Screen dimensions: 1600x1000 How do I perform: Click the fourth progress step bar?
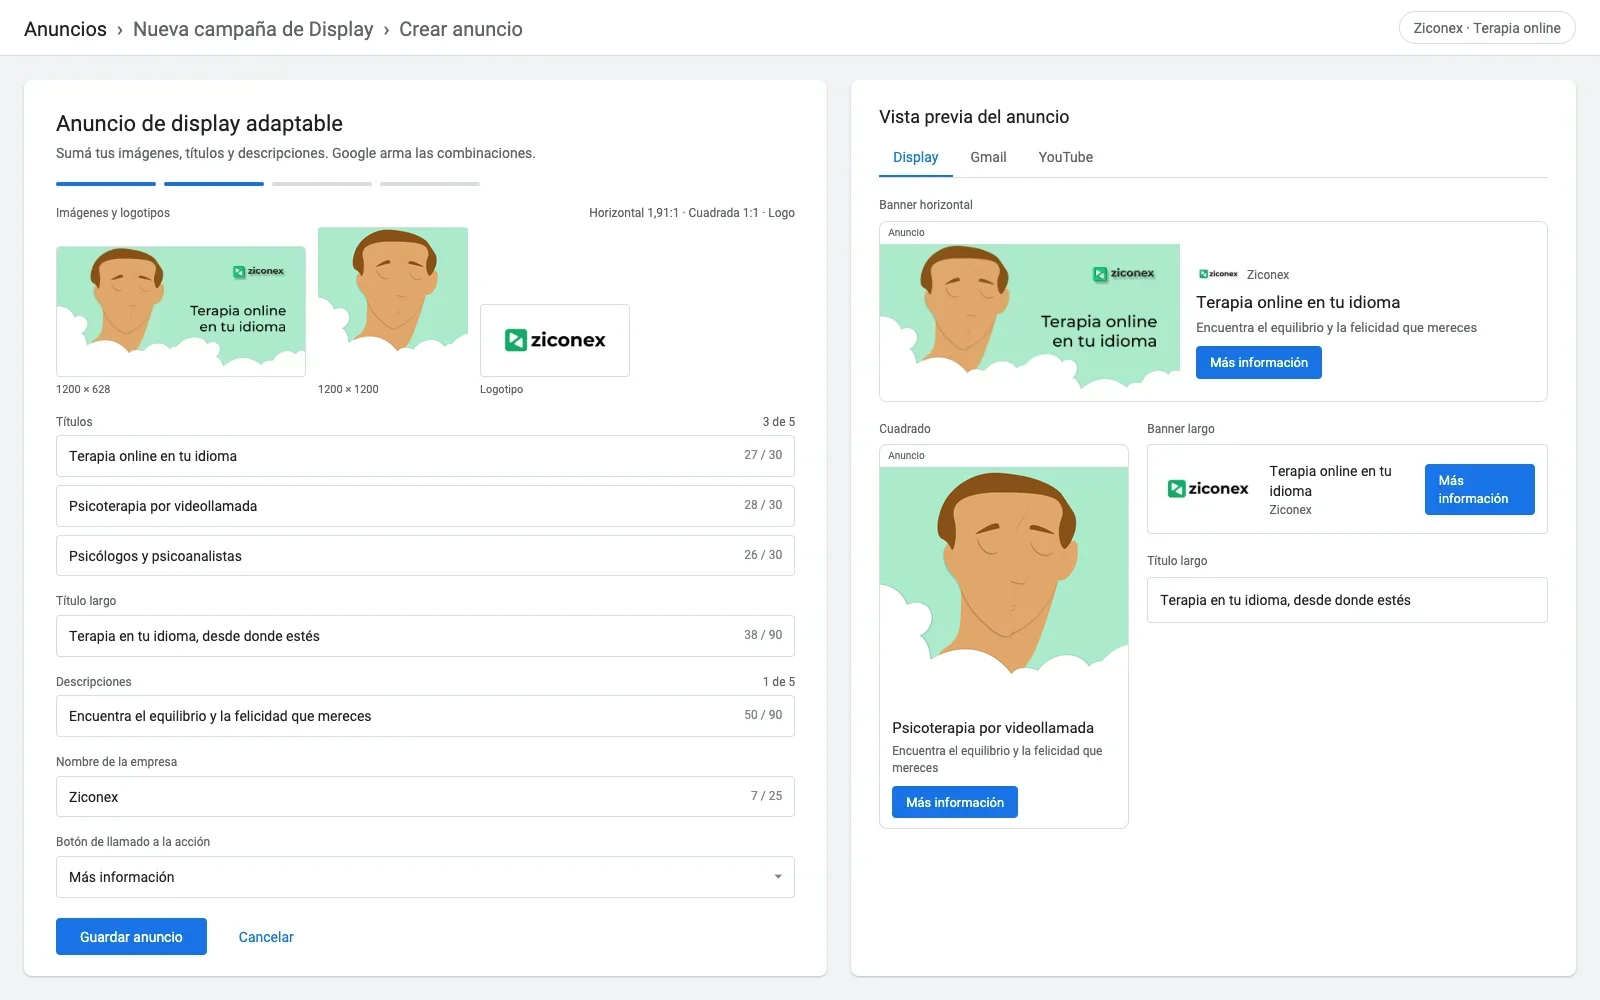click(430, 184)
